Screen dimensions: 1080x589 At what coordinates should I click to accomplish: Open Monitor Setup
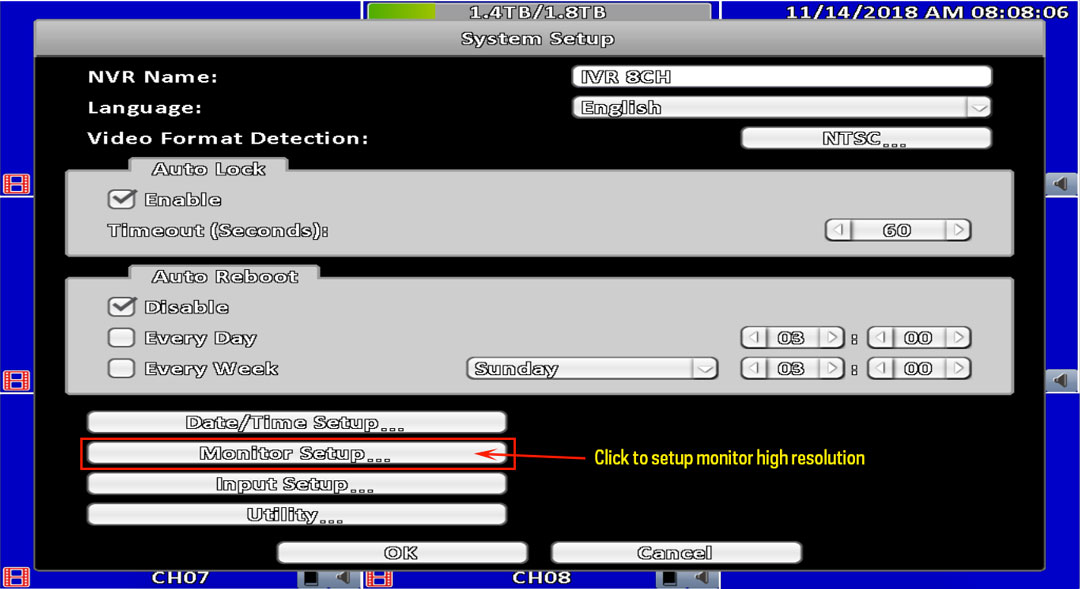point(297,453)
